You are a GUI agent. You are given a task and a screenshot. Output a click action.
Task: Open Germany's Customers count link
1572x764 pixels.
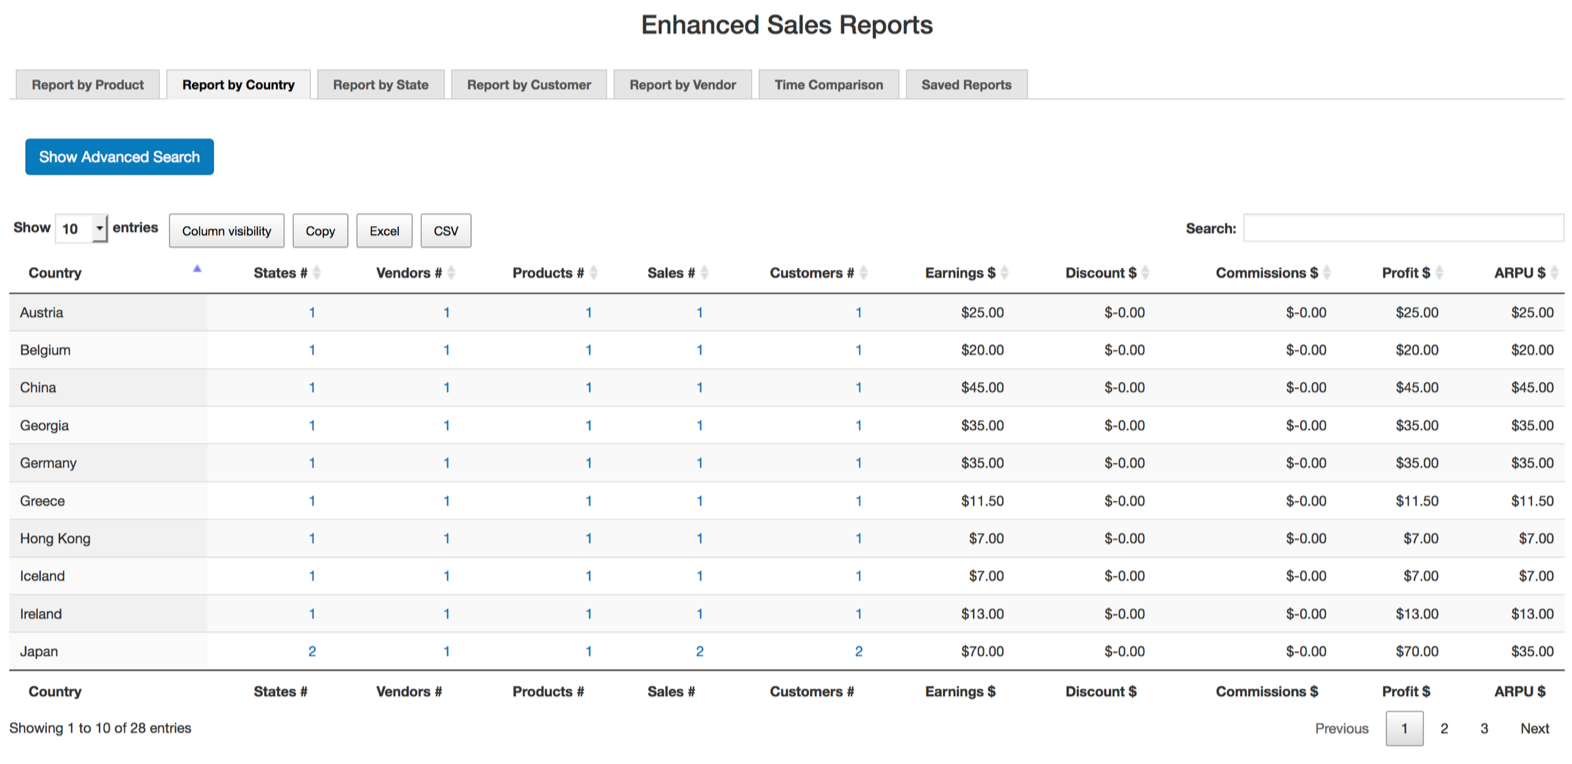pyautogui.click(x=859, y=463)
